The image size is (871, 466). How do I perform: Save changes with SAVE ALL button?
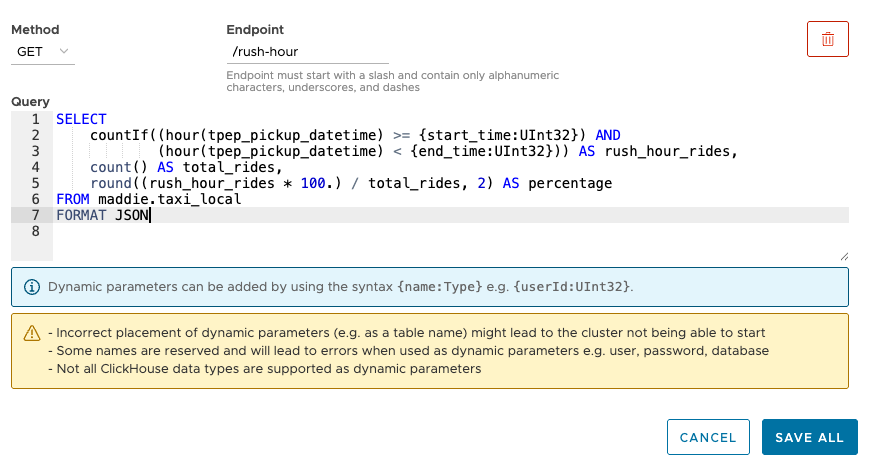click(x=809, y=437)
